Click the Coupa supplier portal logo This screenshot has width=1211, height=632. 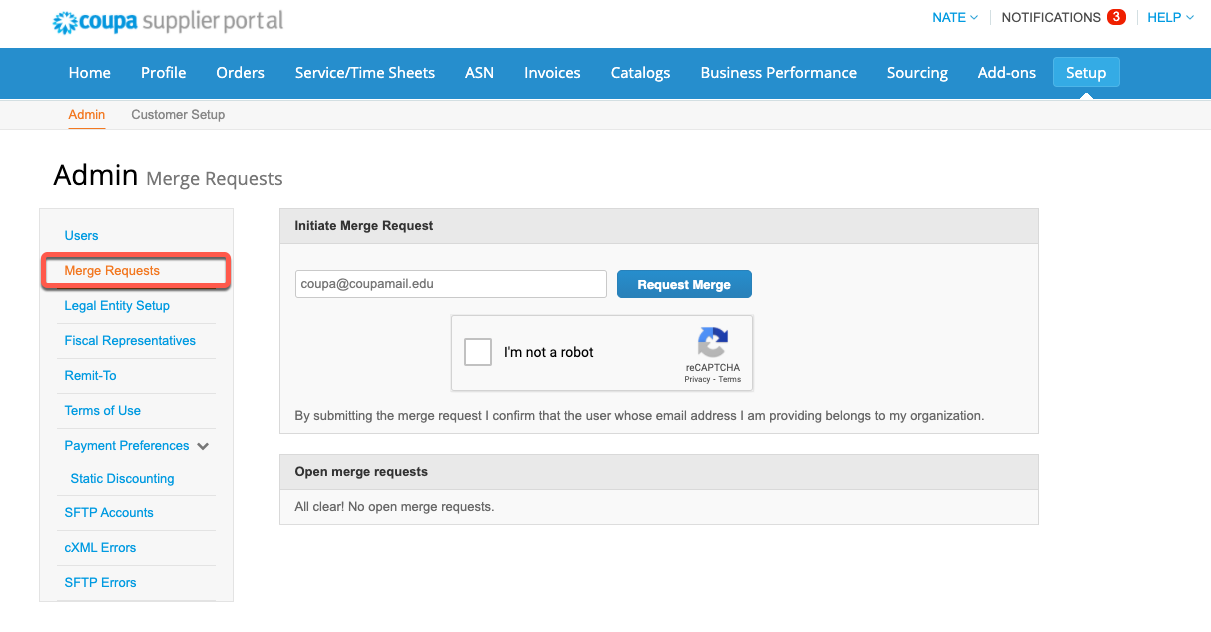coord(168,21)
